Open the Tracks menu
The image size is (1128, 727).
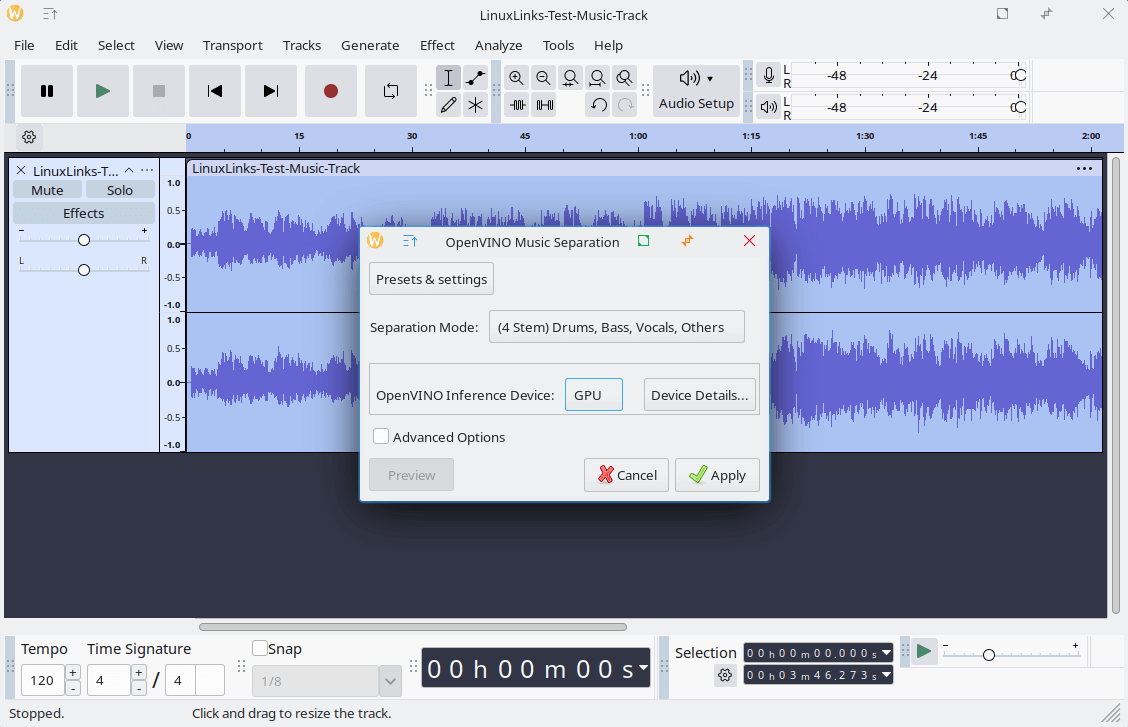click(x=301, y=45)
